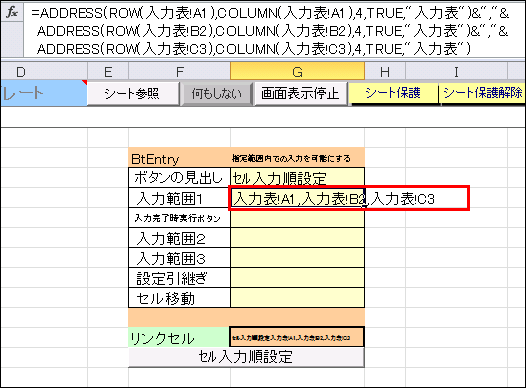Select the セル移動 label cell

pyautogui.click(x=179, y=298)
